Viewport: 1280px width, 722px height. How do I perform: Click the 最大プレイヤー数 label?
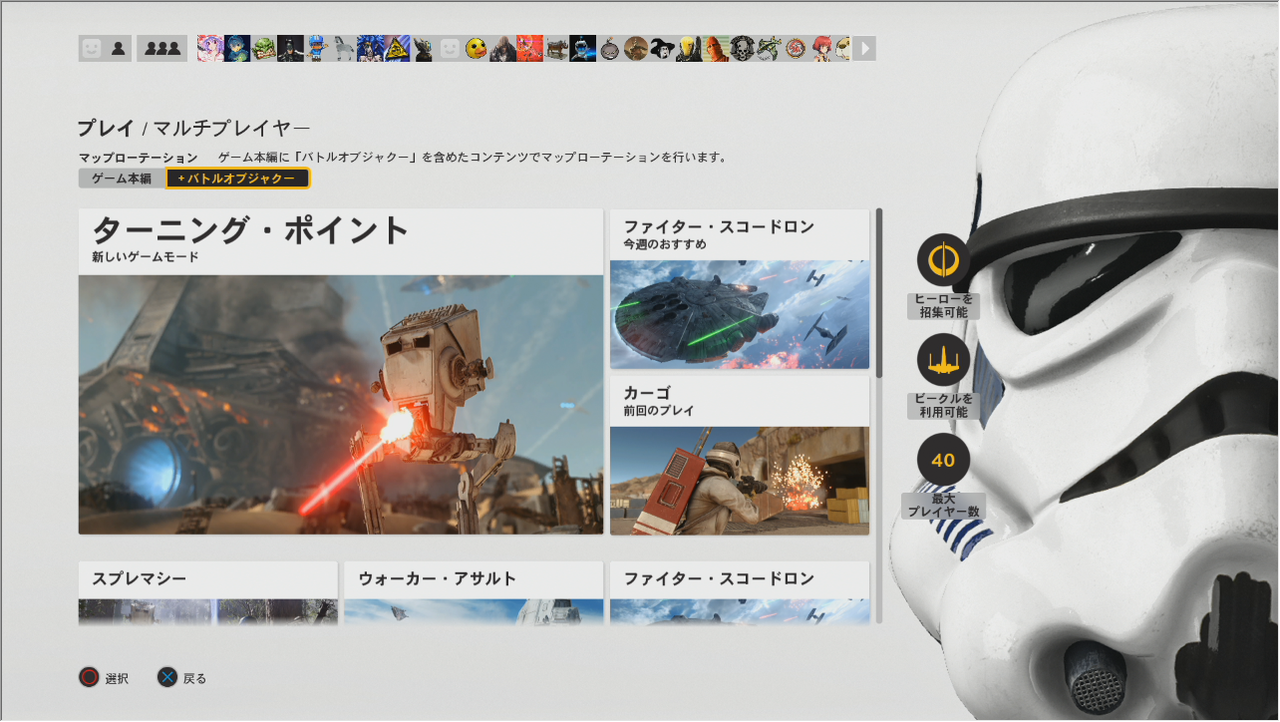point(943,506)
